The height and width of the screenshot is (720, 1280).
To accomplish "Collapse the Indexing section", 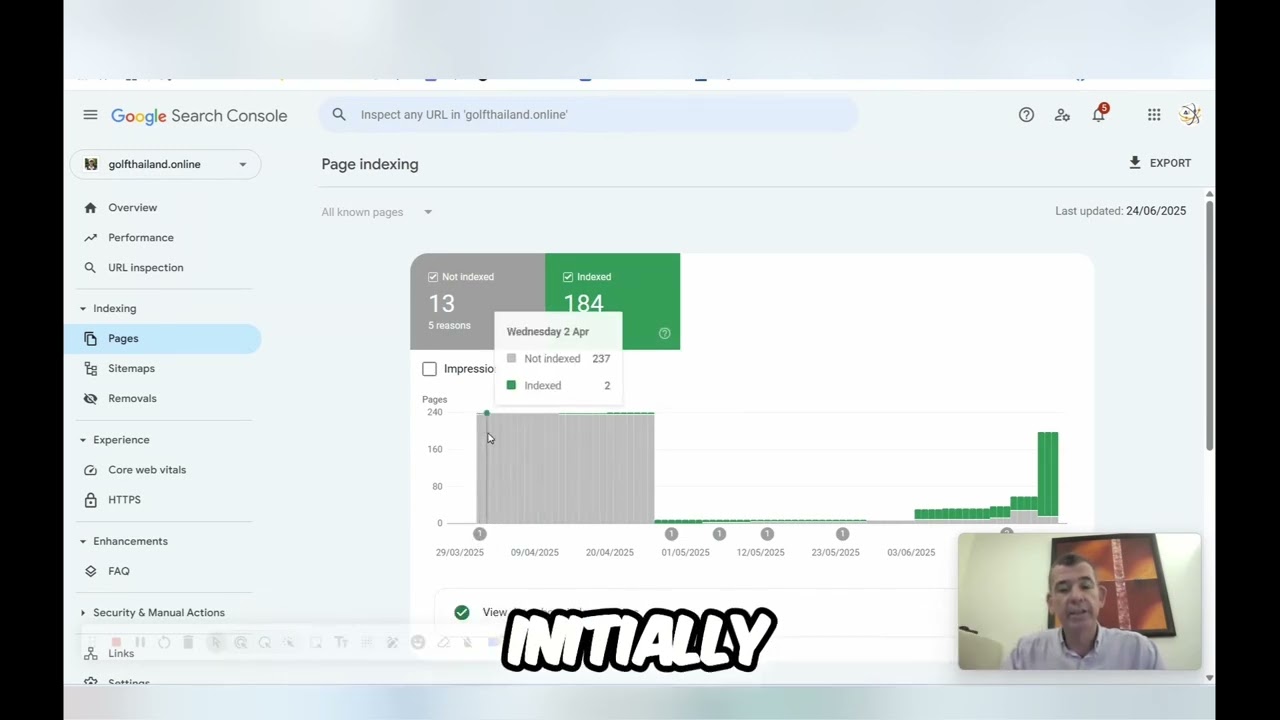I will click(x=110, y=309).
